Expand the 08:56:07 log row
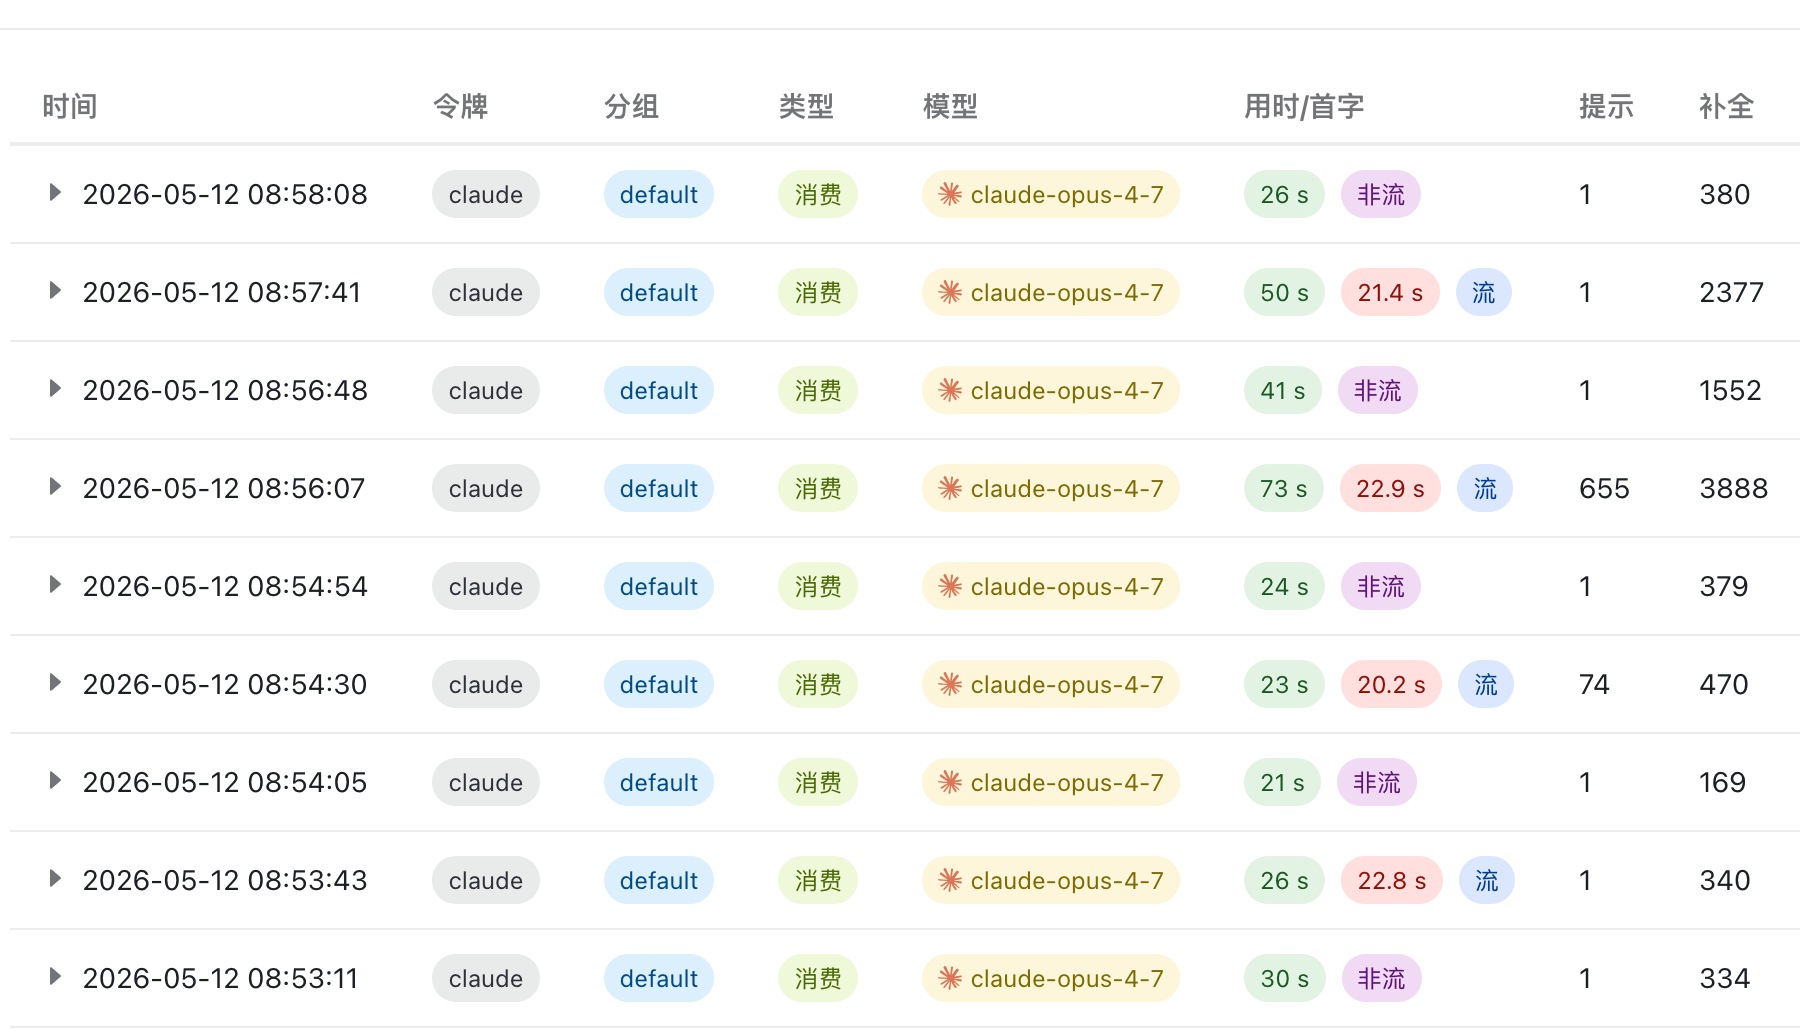The width and height of the screenshot is (1800, 1030). coord(55,487)
